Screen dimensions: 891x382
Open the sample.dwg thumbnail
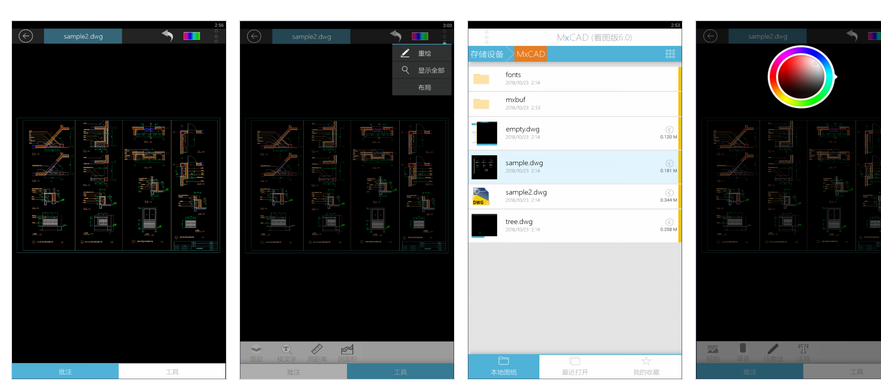tap(484, 167)
